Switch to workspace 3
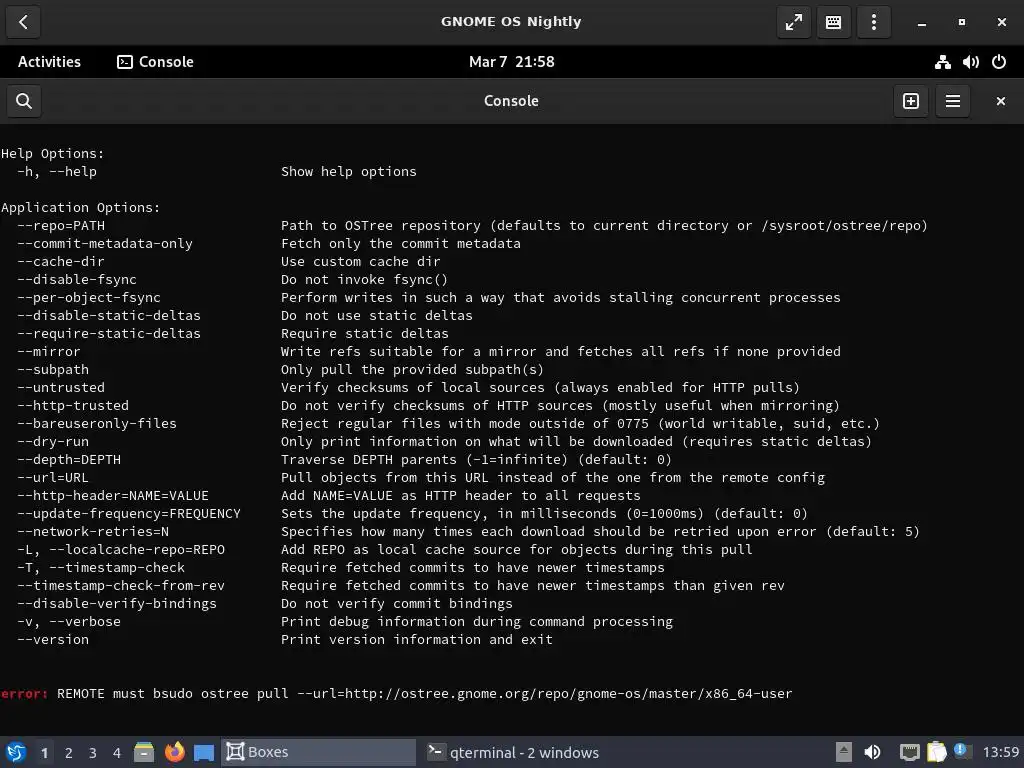This screenshot has width=1024, height=768. [x=93, y=753]
